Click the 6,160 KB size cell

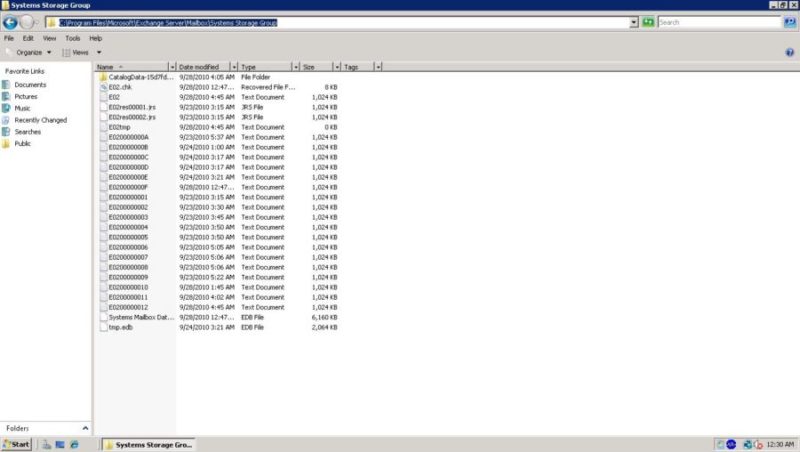324,317
